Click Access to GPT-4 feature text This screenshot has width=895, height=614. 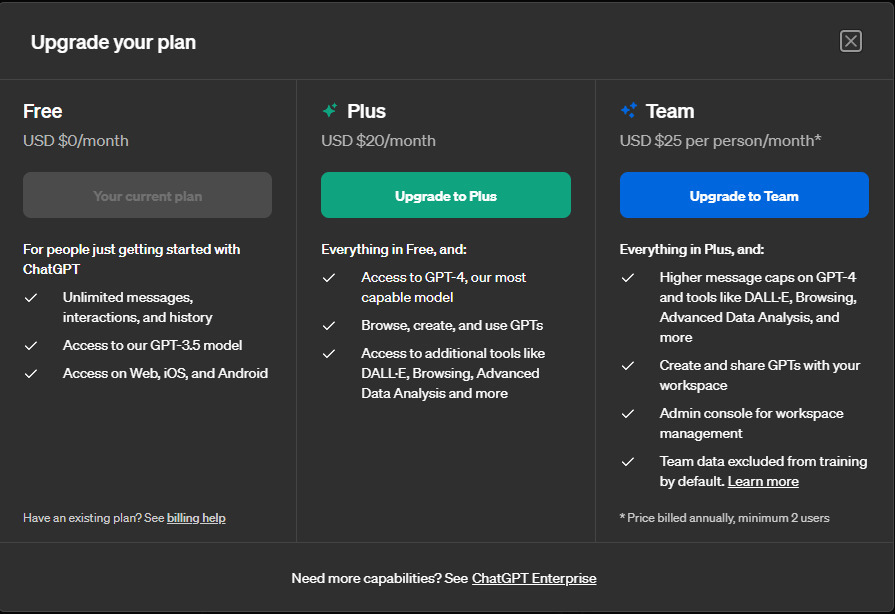point(444,288)
